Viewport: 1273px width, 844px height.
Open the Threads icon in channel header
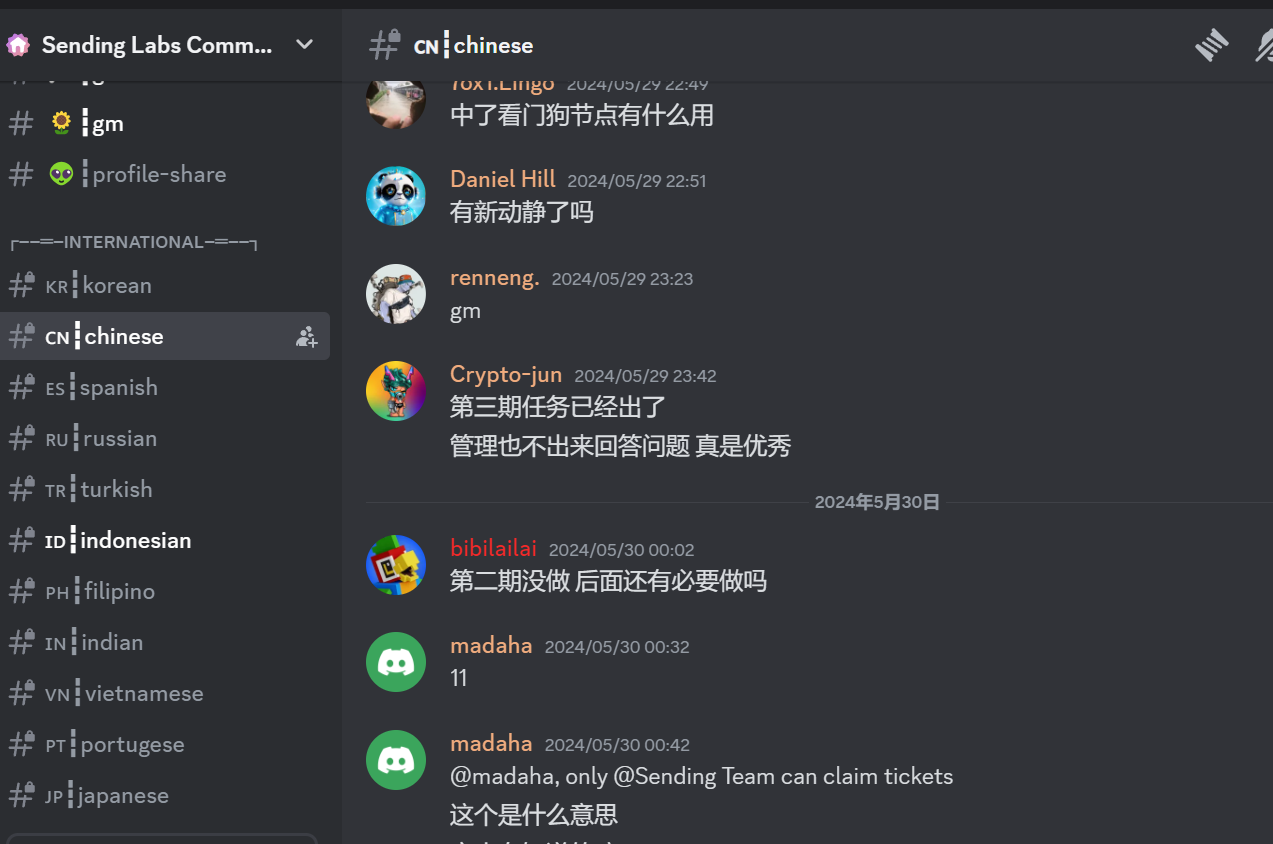(1211, 45)
